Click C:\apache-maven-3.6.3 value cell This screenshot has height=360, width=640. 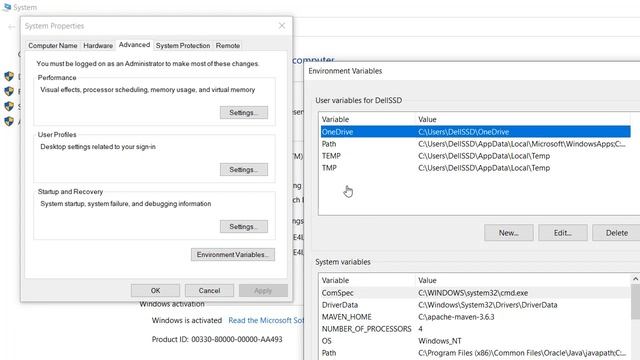point(456,317)
